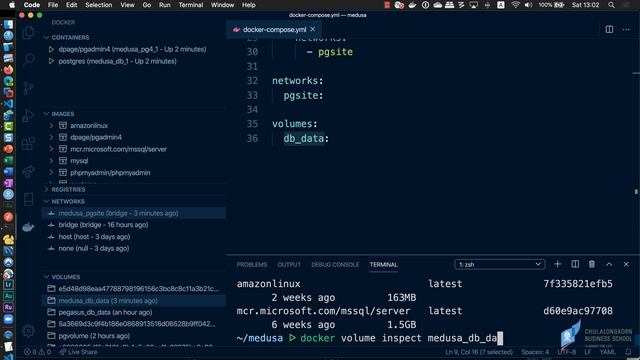
Task: Open the Selection menu
Action: point(98,5)
